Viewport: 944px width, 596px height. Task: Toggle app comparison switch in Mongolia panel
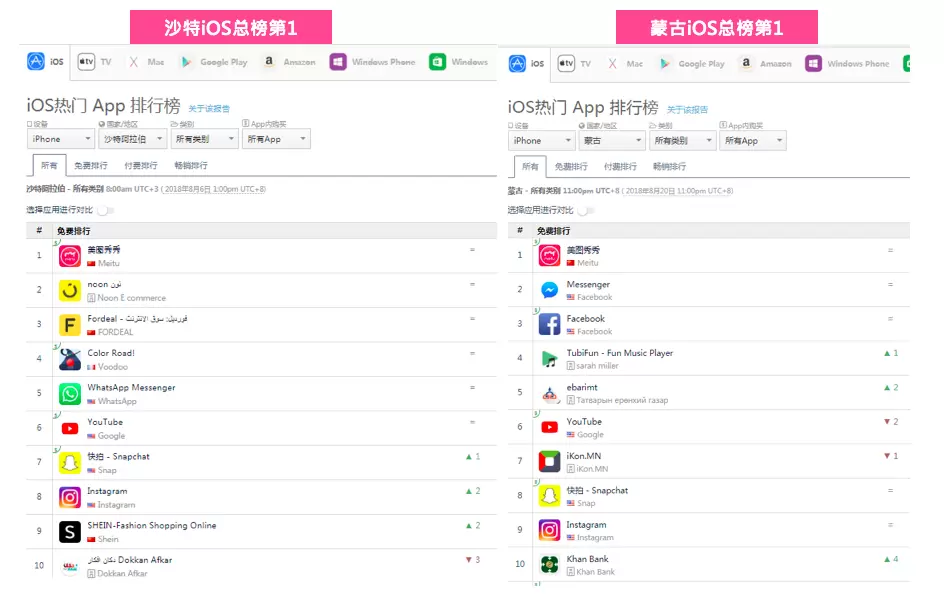(586, 210)
